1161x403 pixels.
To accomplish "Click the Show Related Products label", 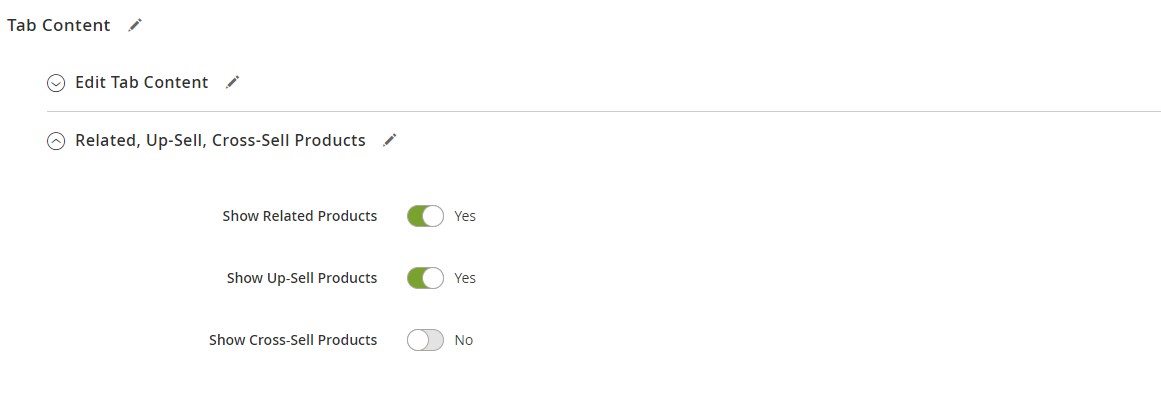I will [x=300, y=216].
